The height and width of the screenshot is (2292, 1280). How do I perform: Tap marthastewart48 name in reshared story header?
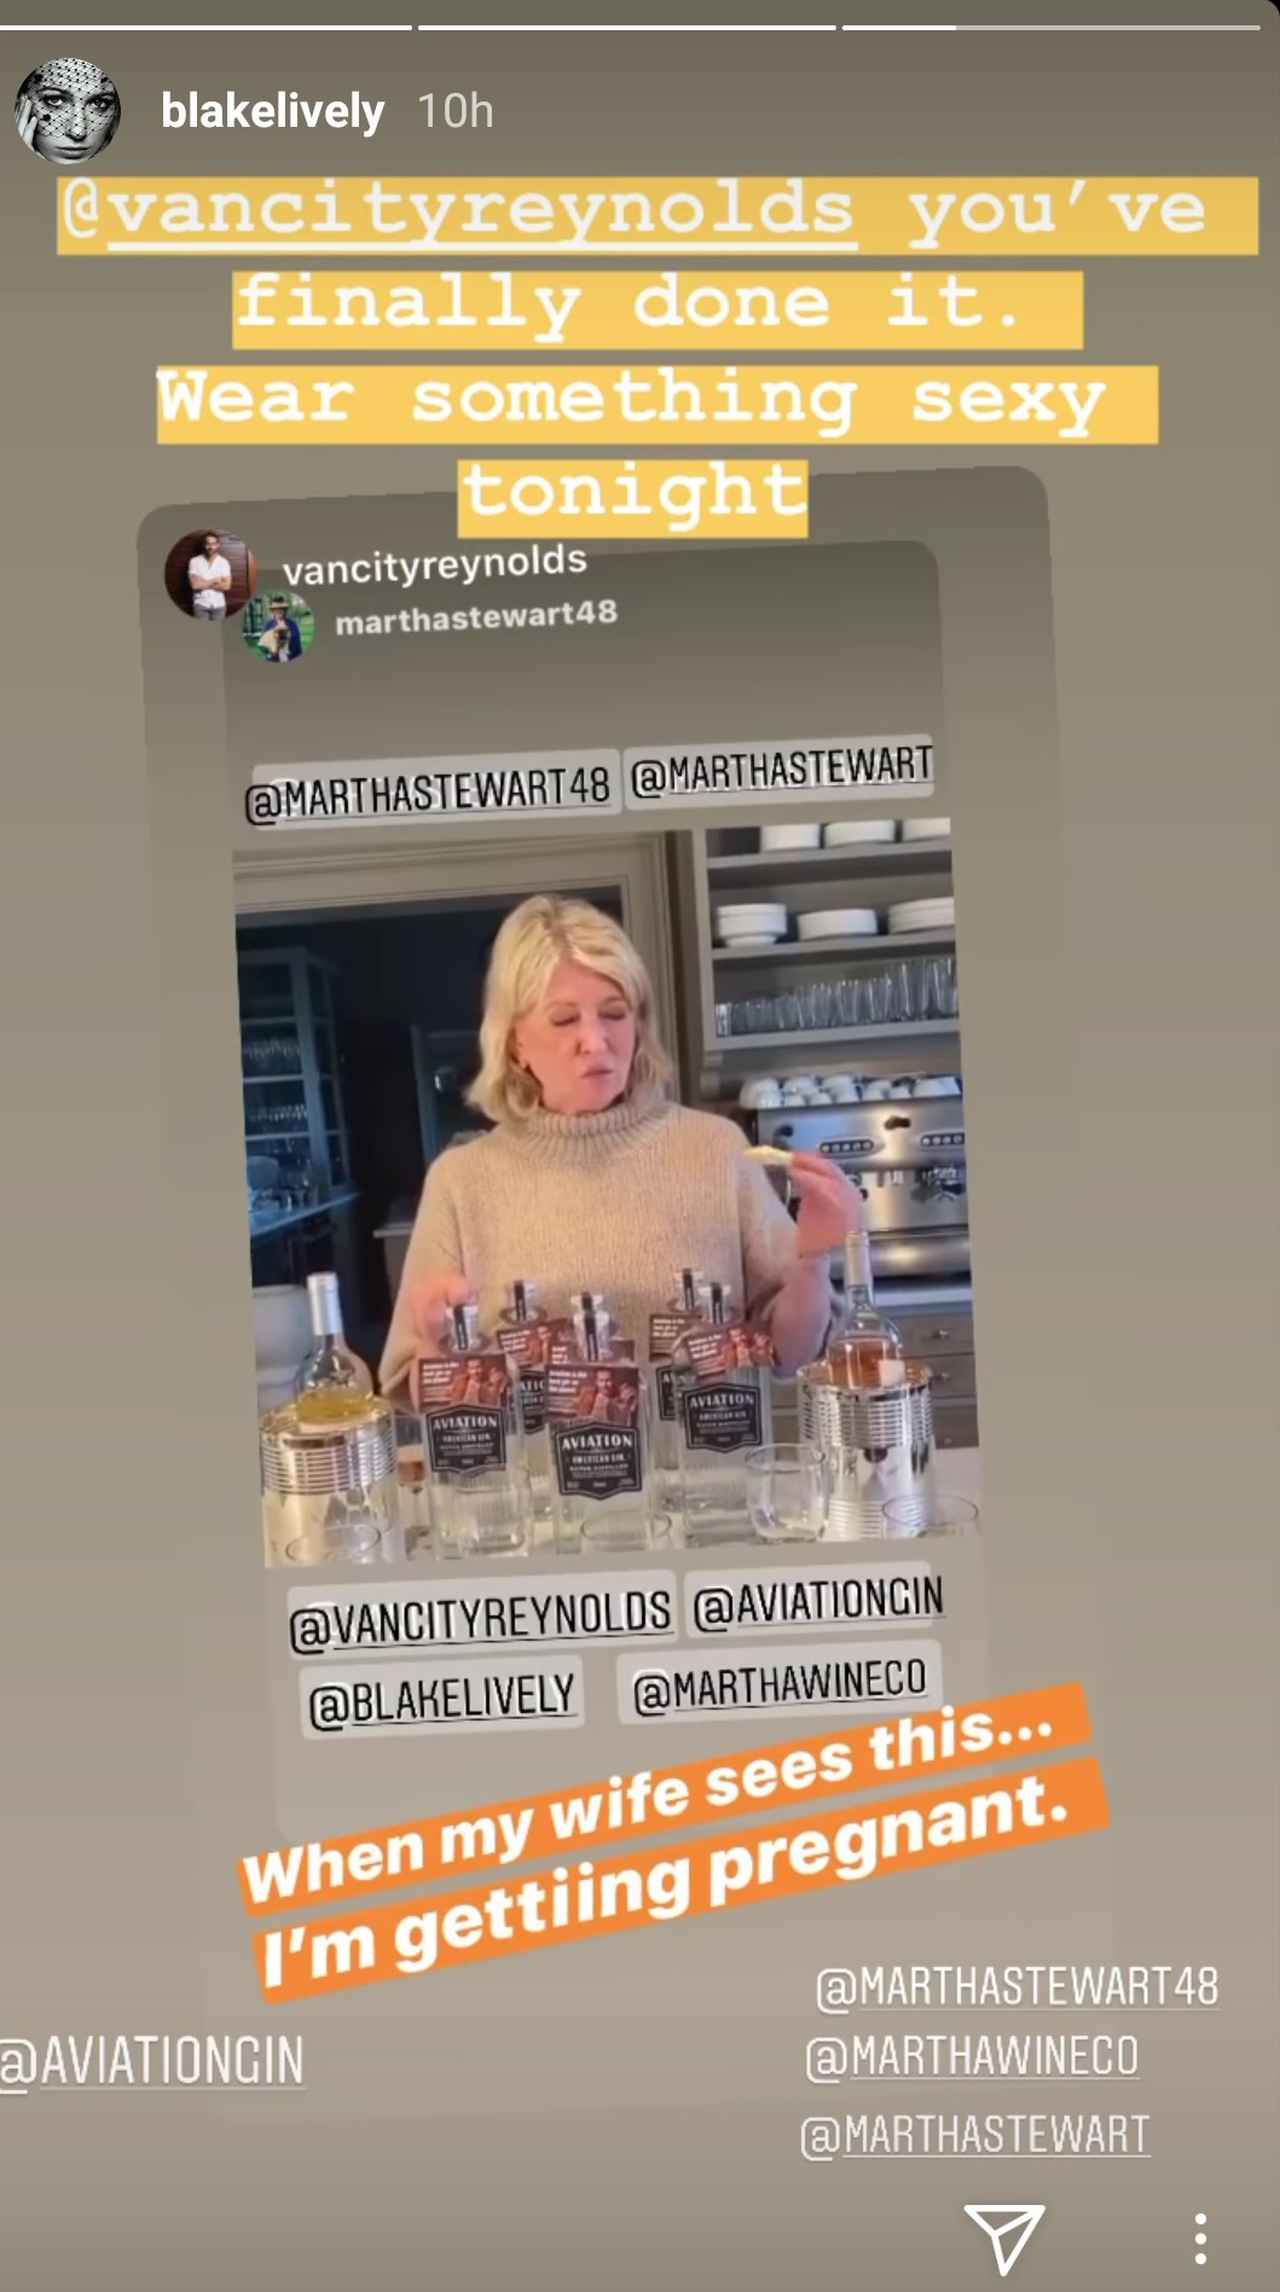coord(476,617)
